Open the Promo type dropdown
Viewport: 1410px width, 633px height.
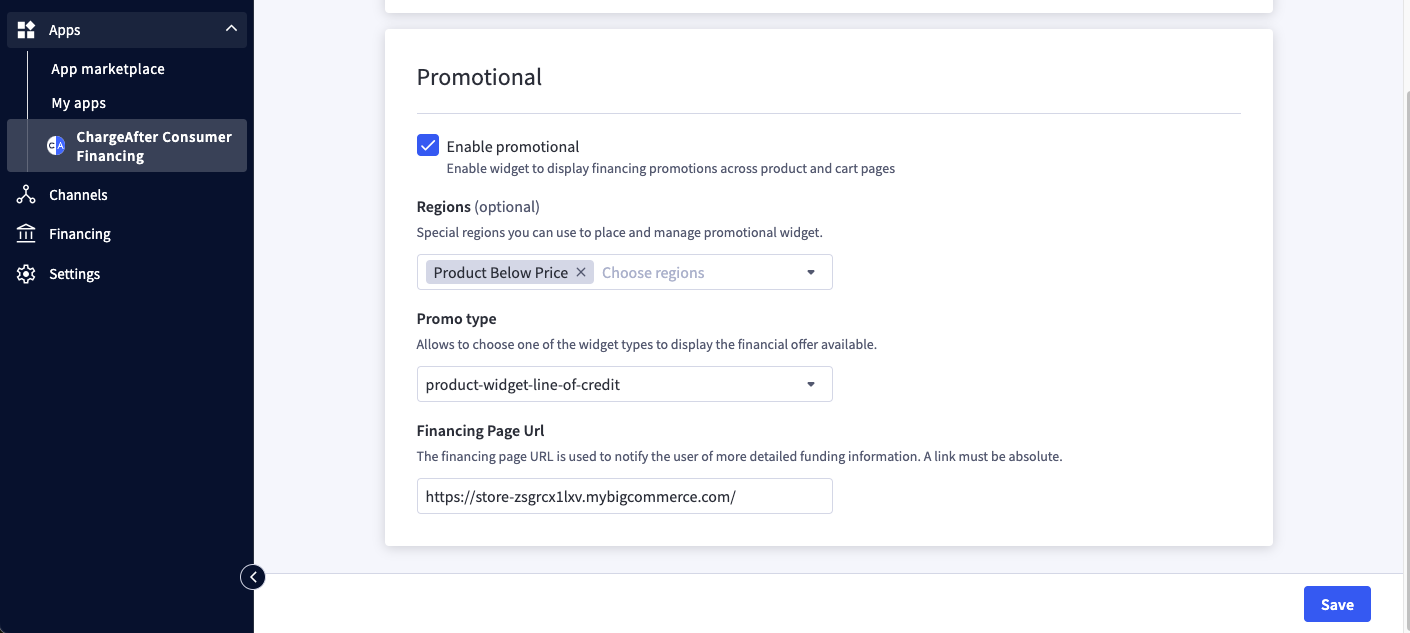(624, 385)
